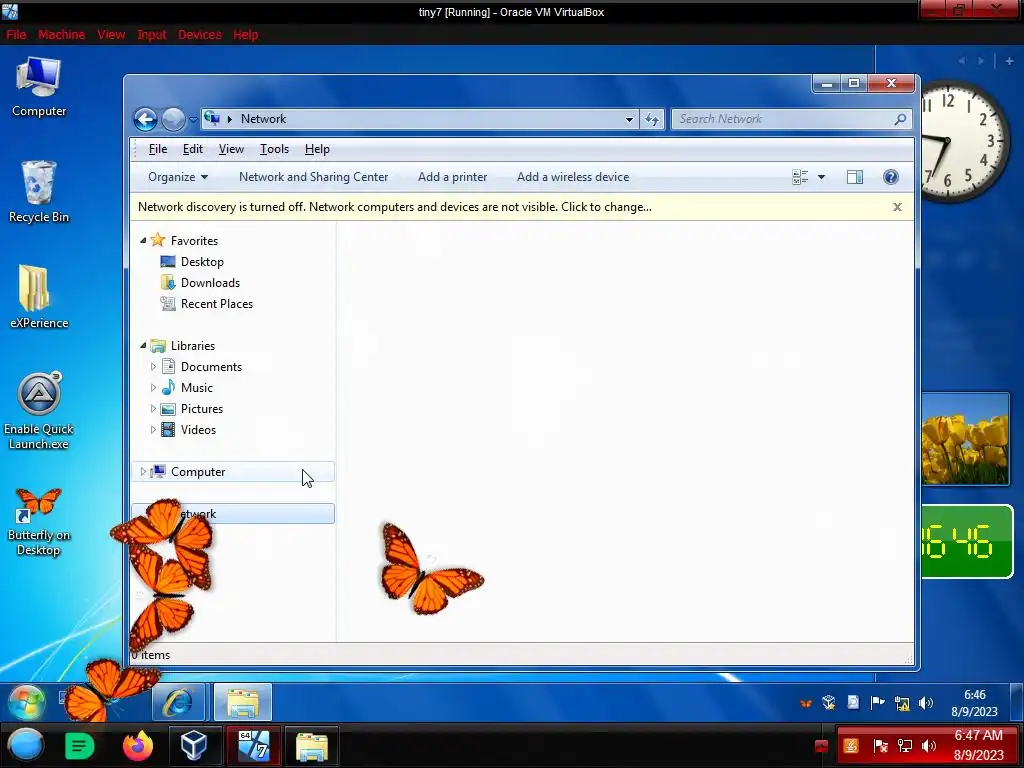
Task: Select Desktop under Favorites
Action: coord(202,262)
